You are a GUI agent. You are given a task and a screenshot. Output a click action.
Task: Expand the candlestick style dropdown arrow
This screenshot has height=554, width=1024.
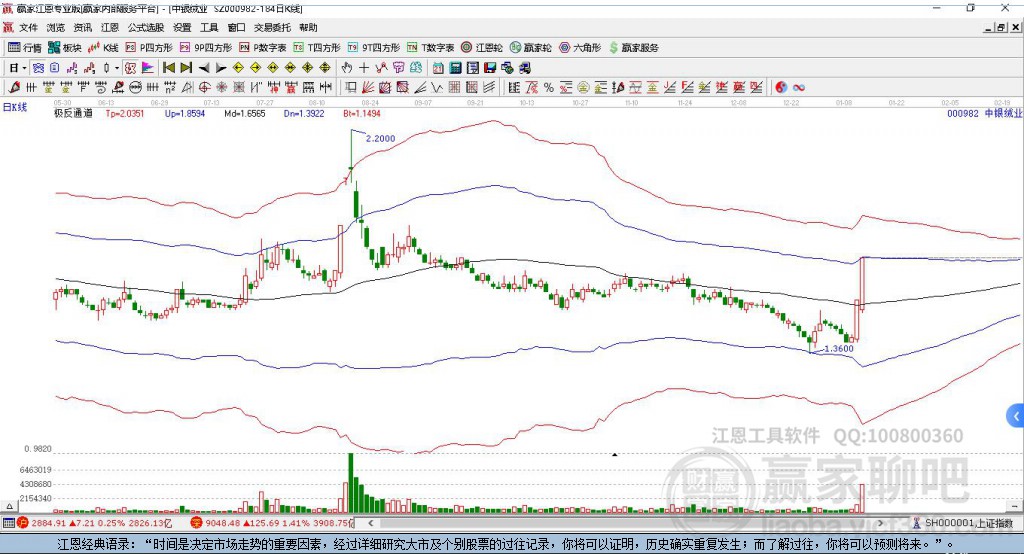(x=117, y=68)
